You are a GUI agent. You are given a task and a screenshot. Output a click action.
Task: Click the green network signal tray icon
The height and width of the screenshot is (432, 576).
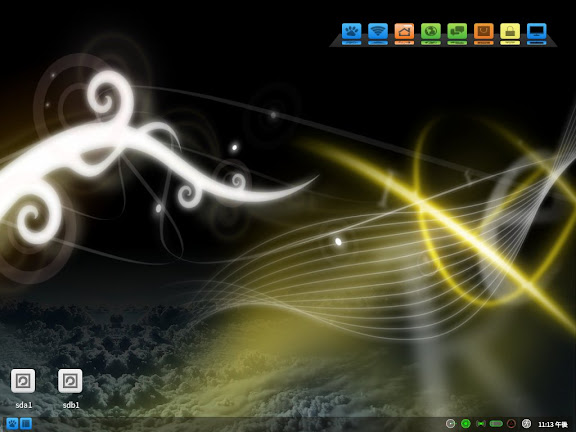pyautogui.click(x=480, y=424)
